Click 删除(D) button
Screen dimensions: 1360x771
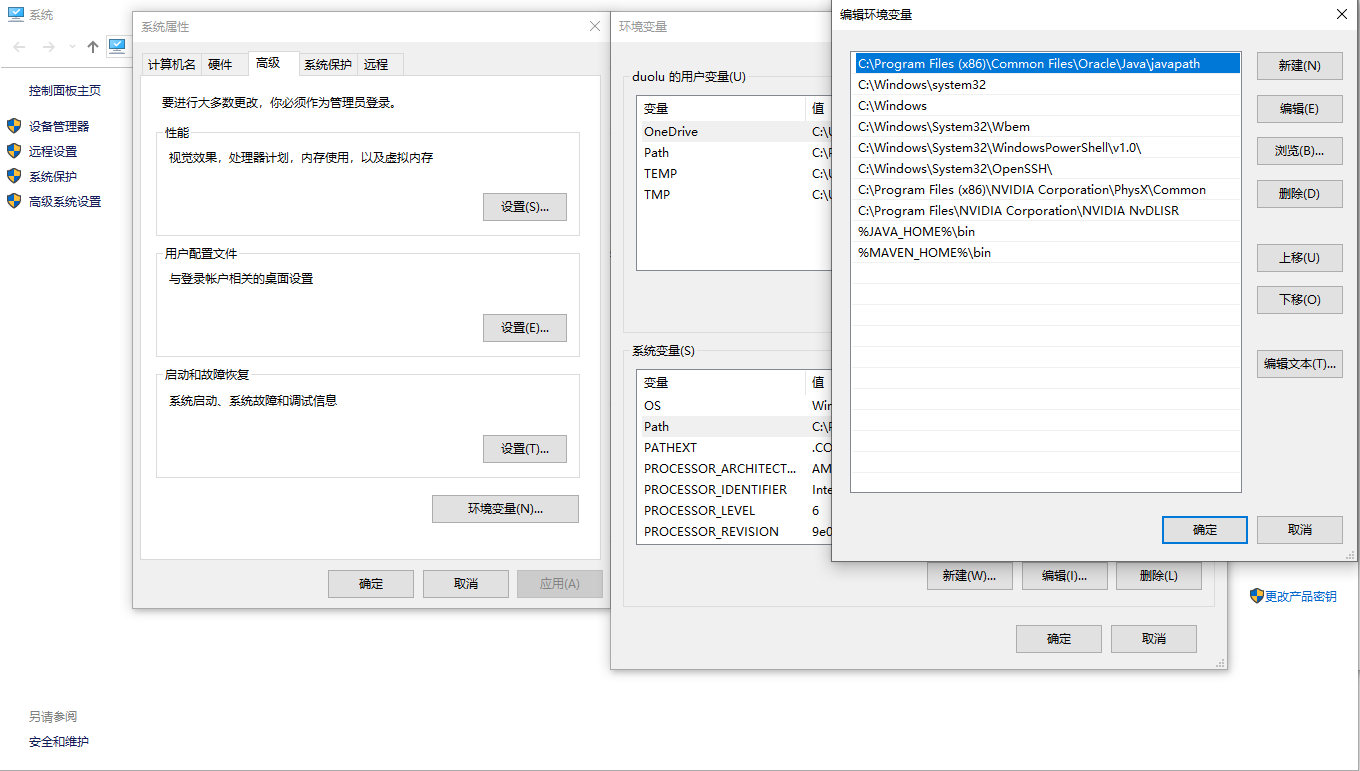[1300, 194]
